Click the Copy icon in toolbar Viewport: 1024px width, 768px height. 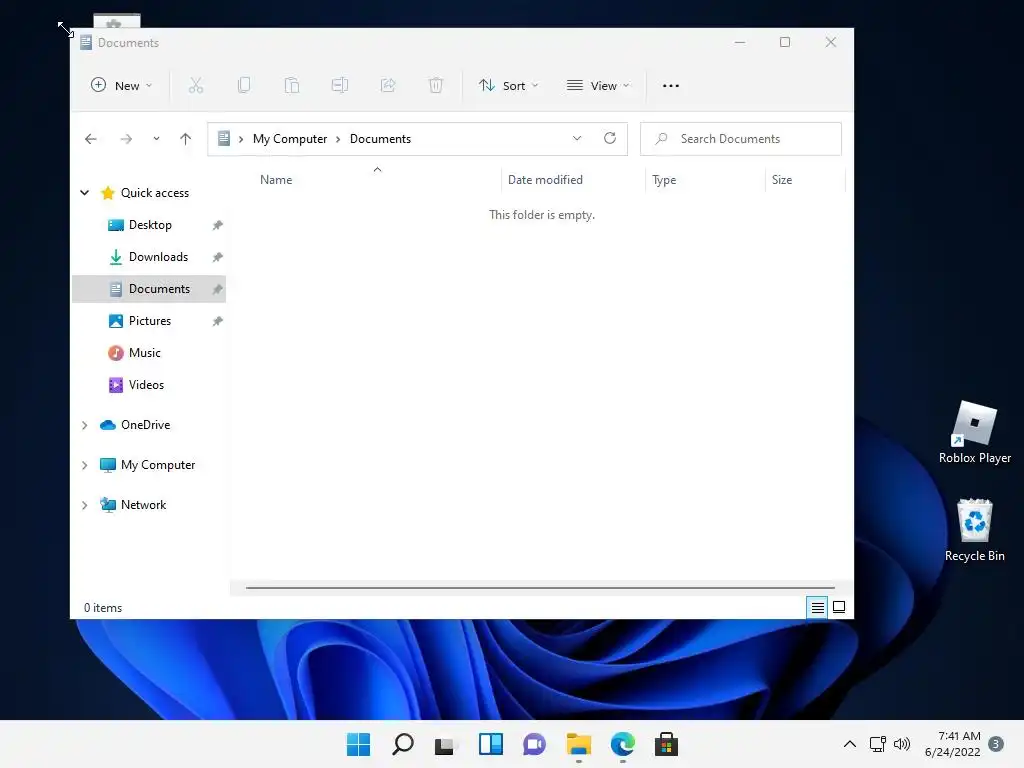pos(244,86)
